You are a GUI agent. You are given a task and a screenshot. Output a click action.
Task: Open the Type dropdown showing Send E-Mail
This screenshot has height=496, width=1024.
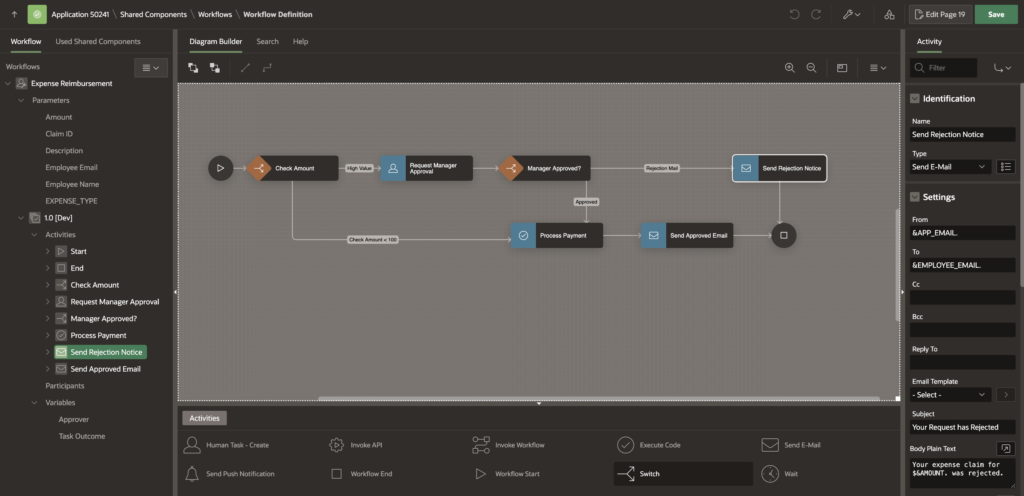950,167
